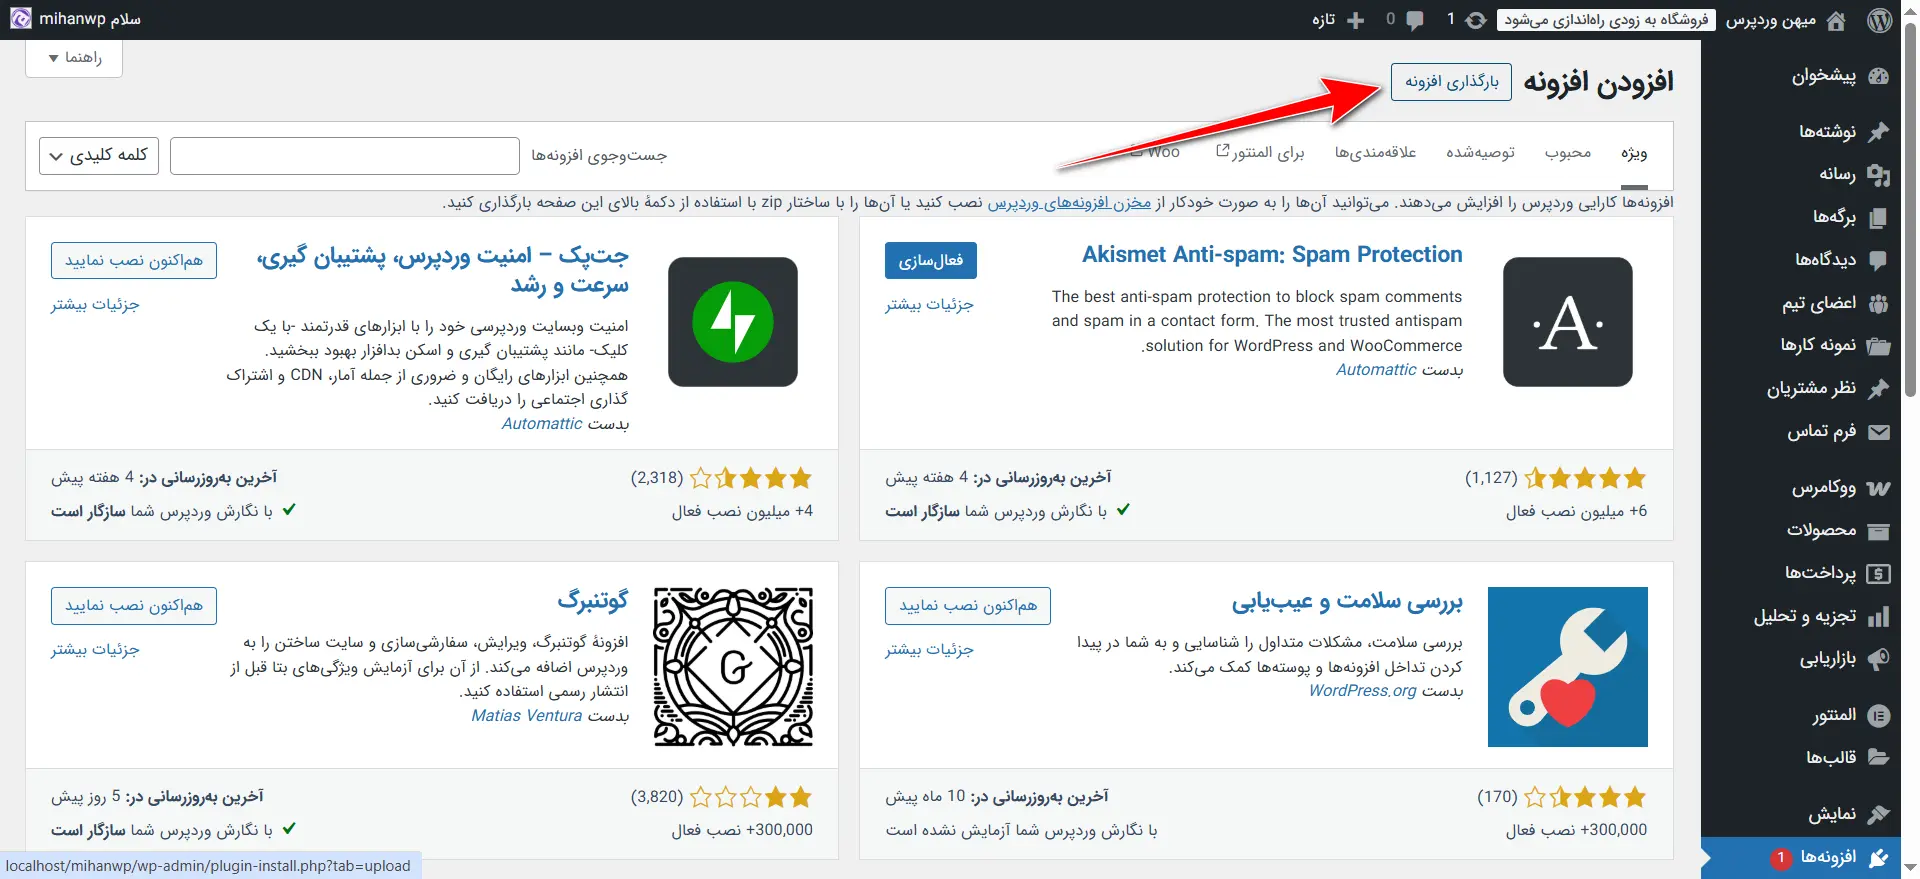Install Jetpack with هم‌اکنون نصب نمایید
Image resolution: width=1920 pixels, height=879 pixels.
click(134, 261)
